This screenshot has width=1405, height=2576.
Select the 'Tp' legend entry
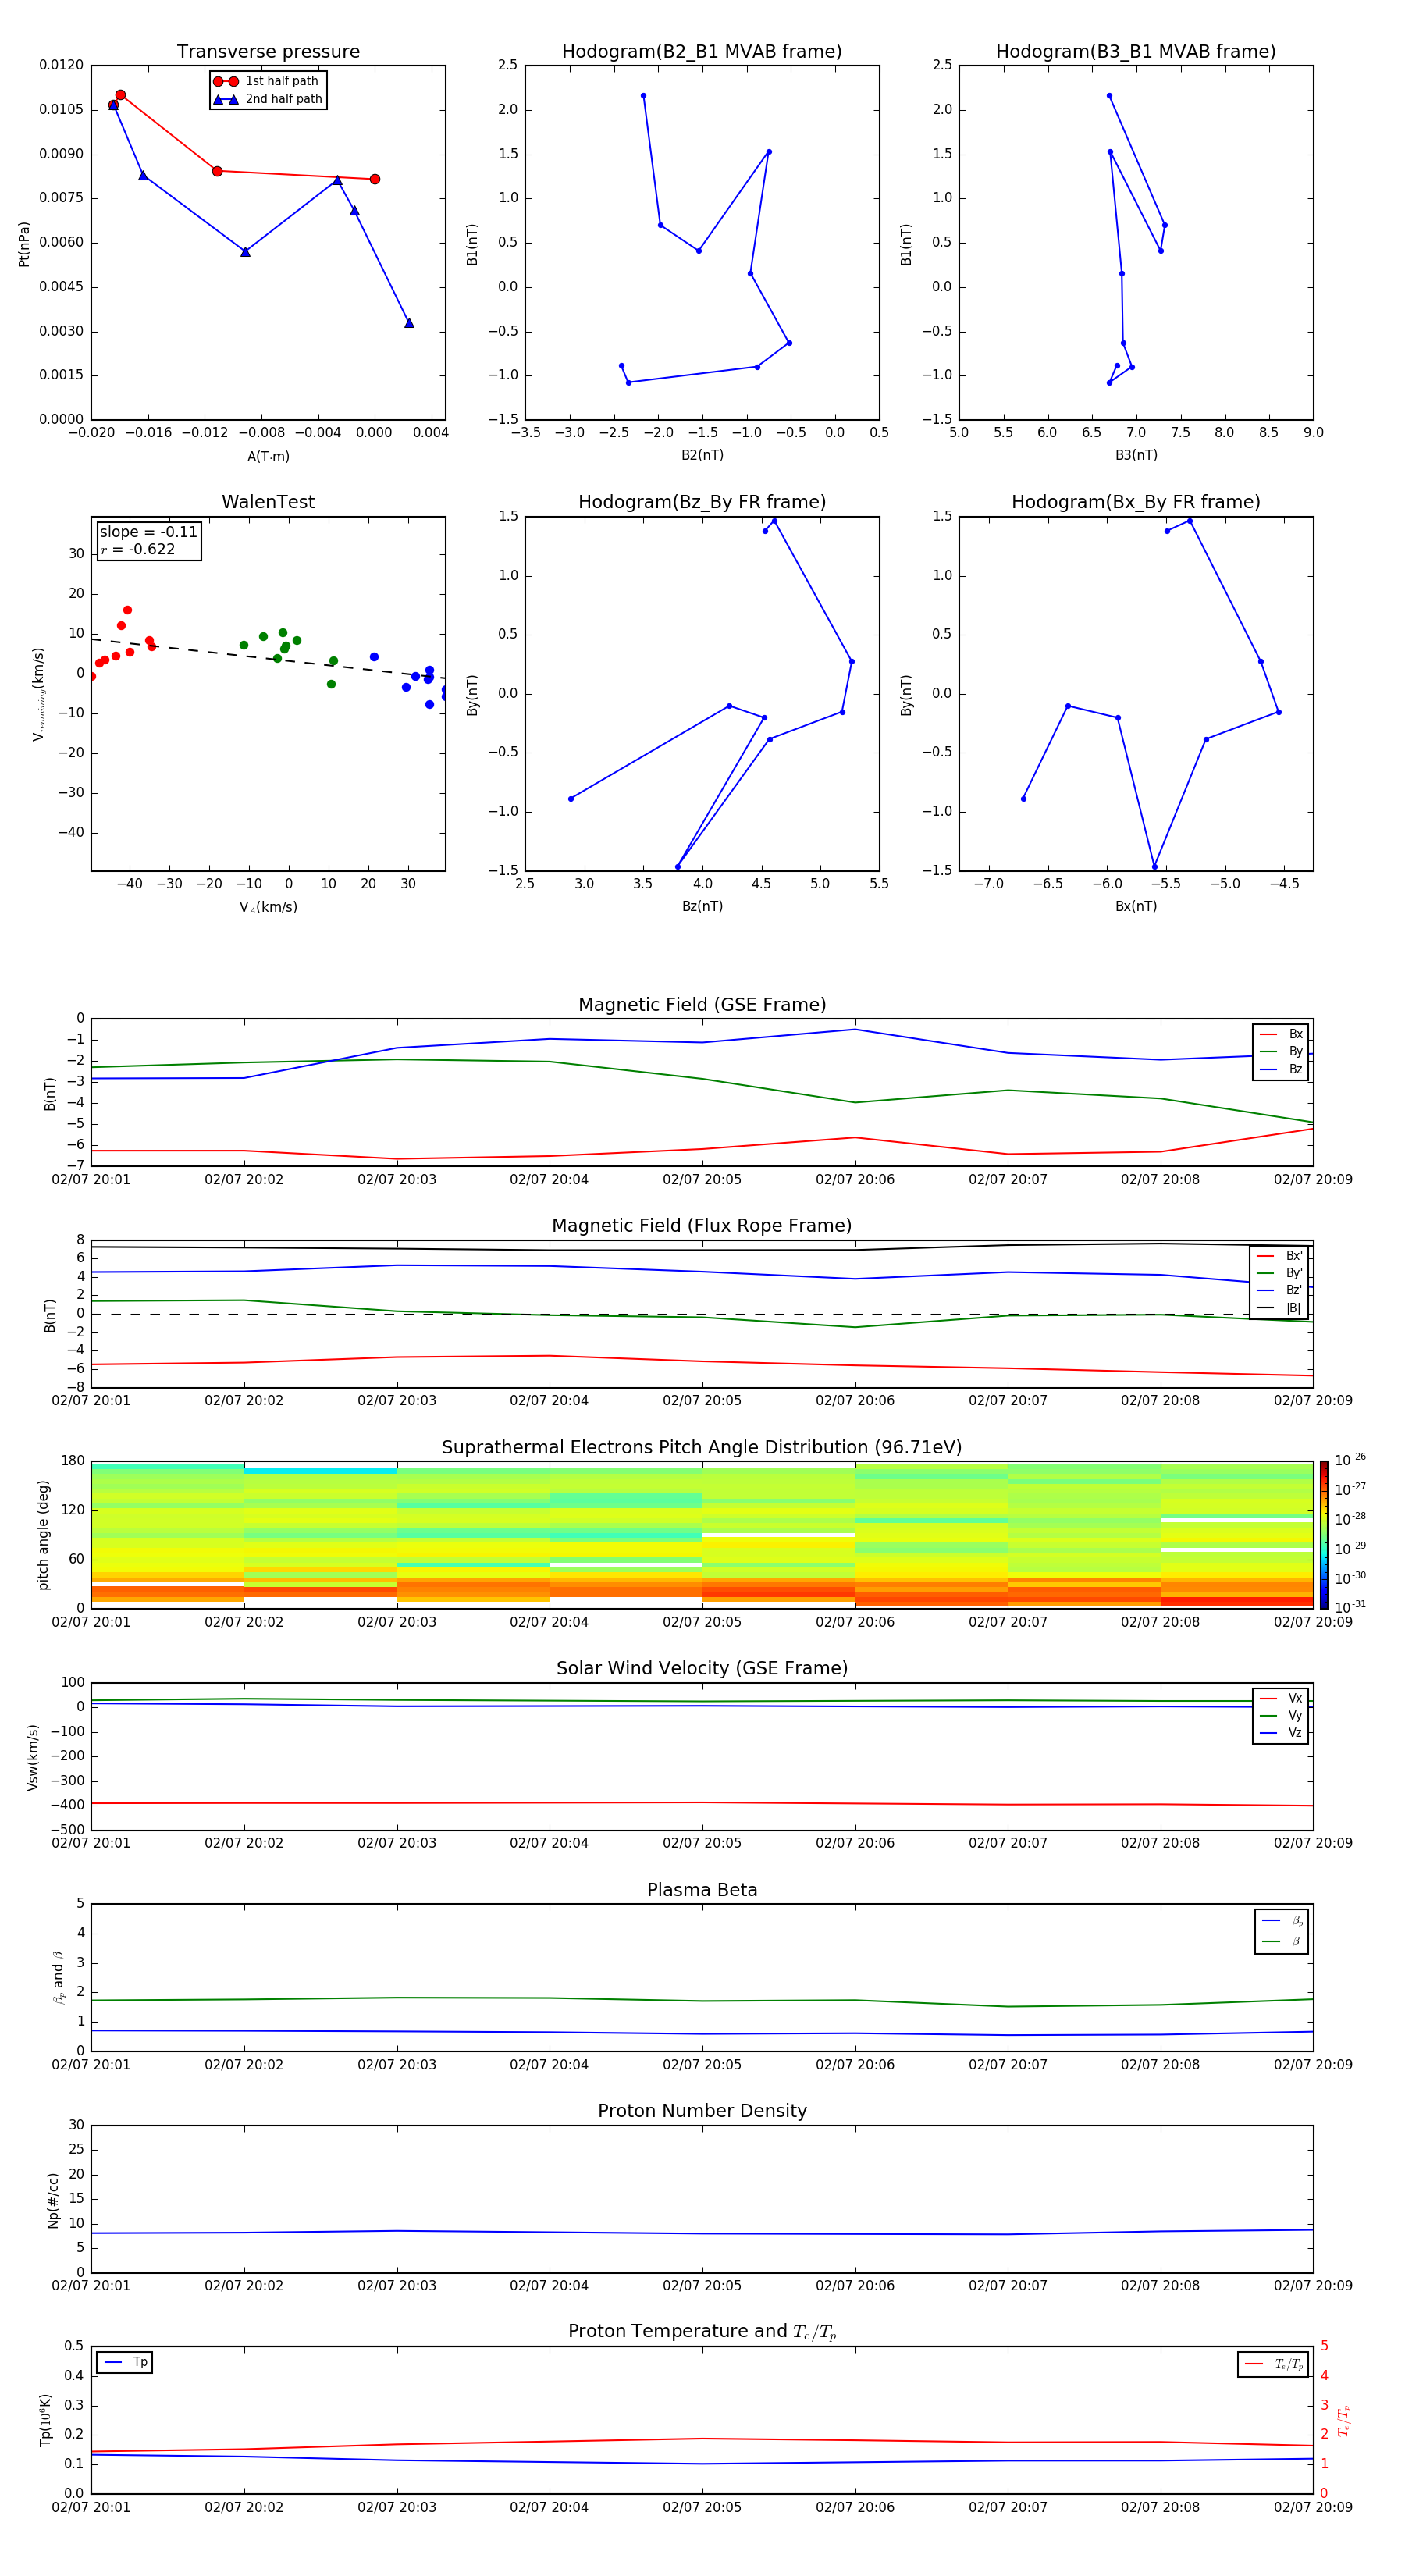point(125,2362)
